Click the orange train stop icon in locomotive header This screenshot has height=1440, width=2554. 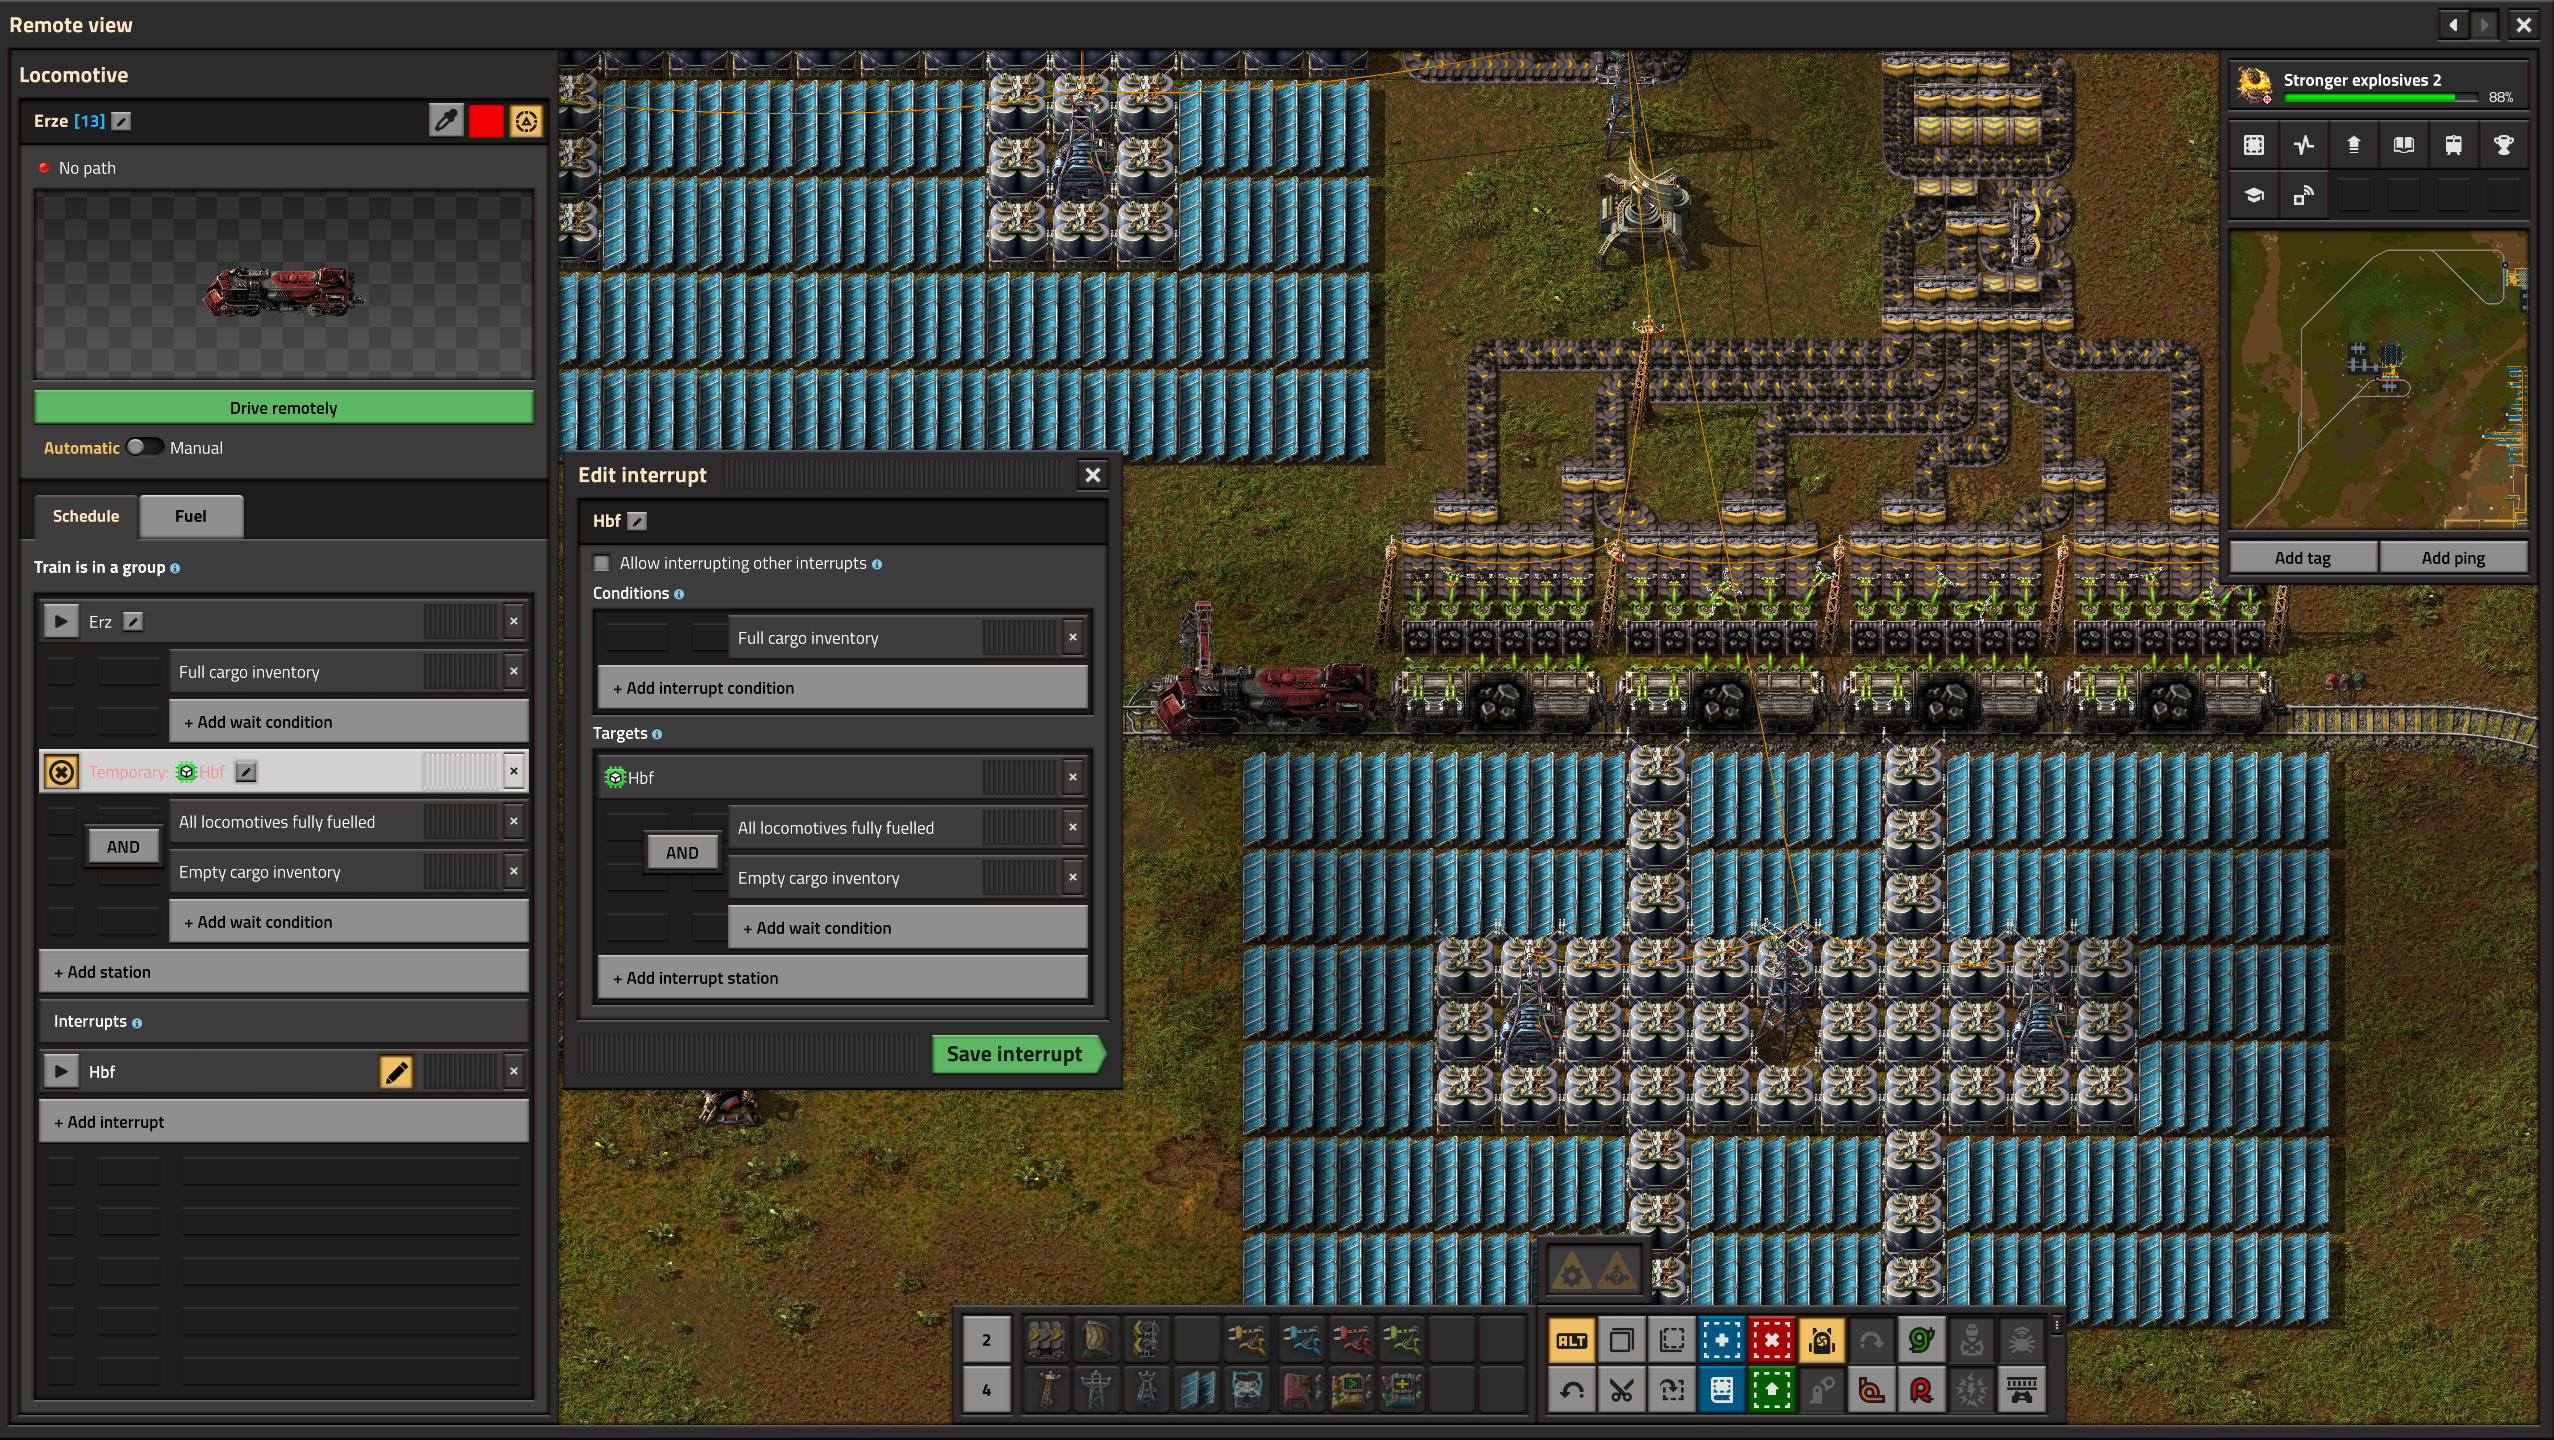pyautogui.click(x=526, y=121)
